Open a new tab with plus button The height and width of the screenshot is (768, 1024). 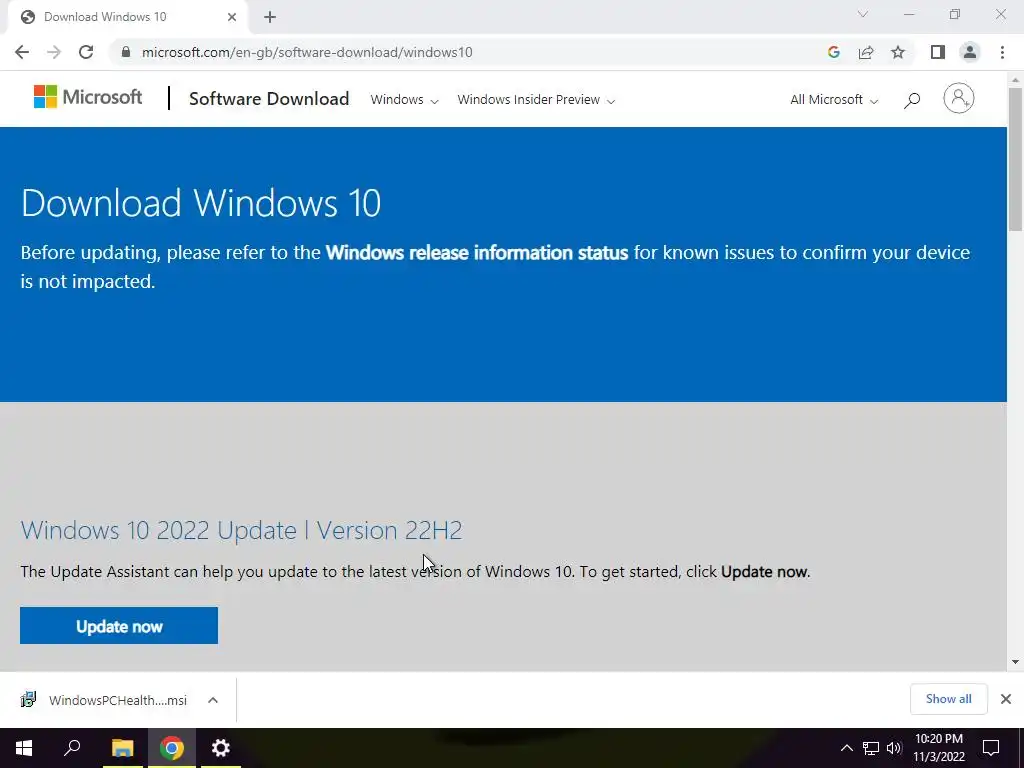270,17
